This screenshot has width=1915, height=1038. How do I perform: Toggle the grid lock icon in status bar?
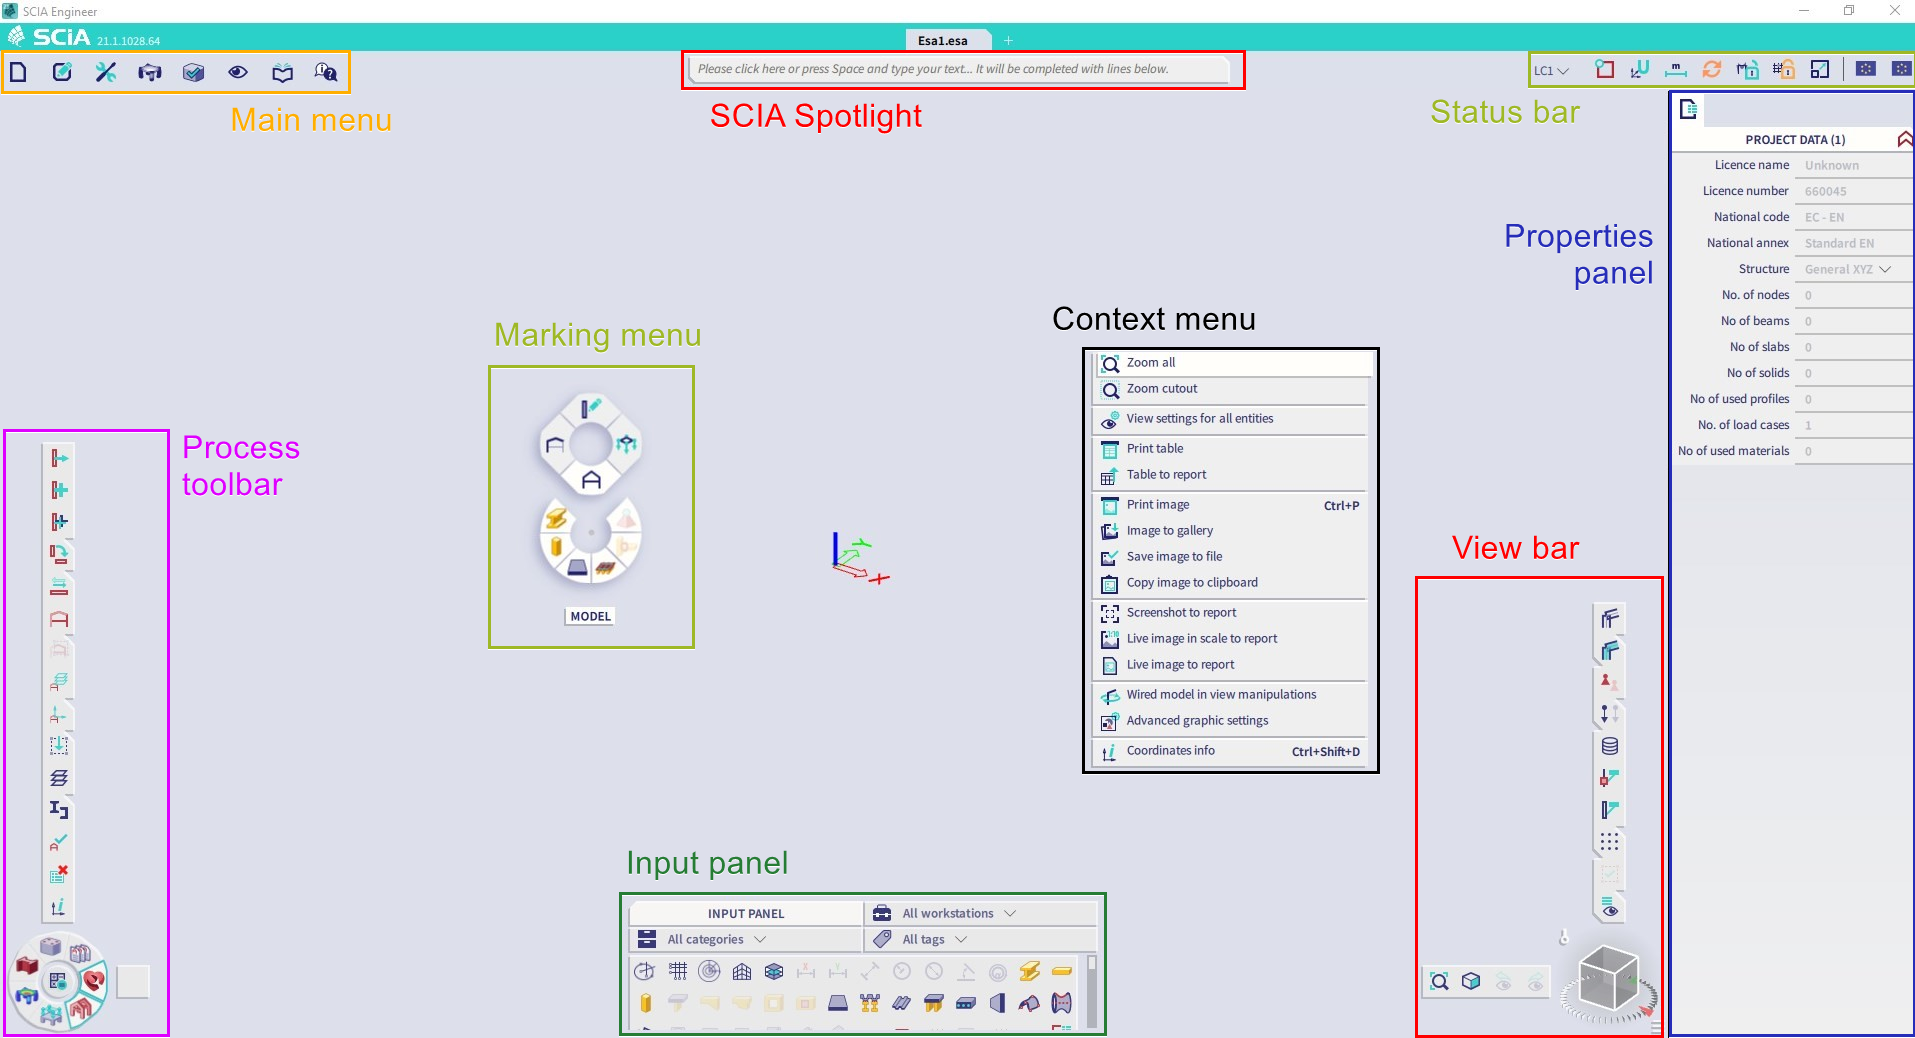click(x=1783, y=69)
